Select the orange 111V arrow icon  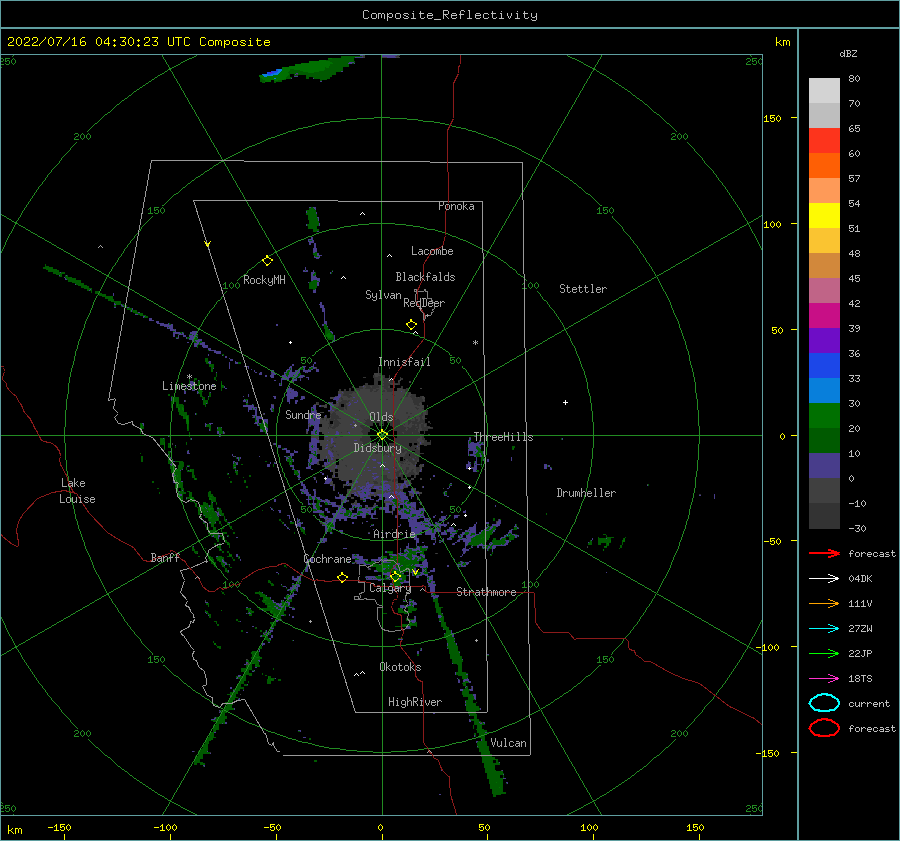(x=824, y=603)
